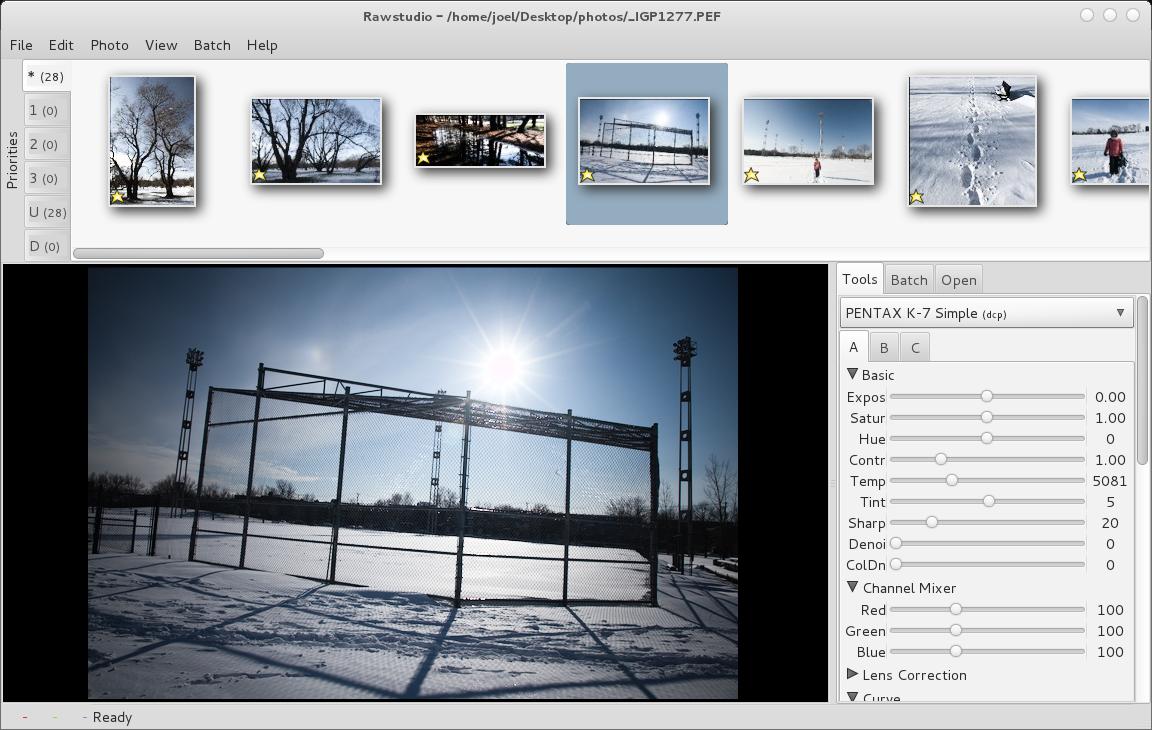The image size is (1152, 730).
Task: Select settings snapshot B tab
Action: pos(885,347)
